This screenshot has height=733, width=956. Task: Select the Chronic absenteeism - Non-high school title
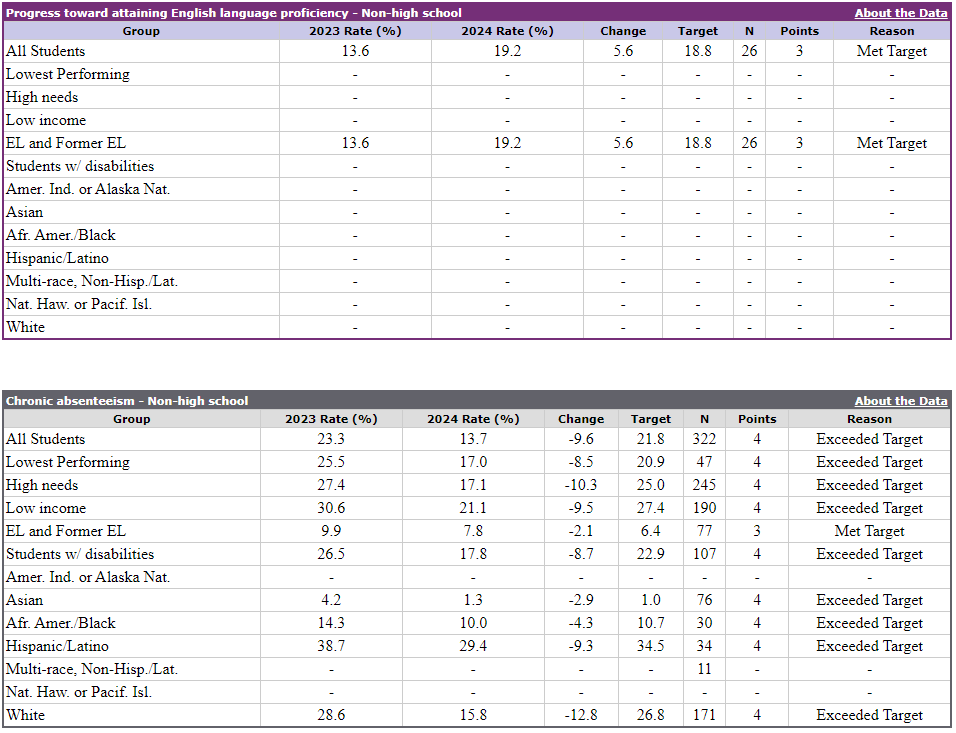point(127,401)
